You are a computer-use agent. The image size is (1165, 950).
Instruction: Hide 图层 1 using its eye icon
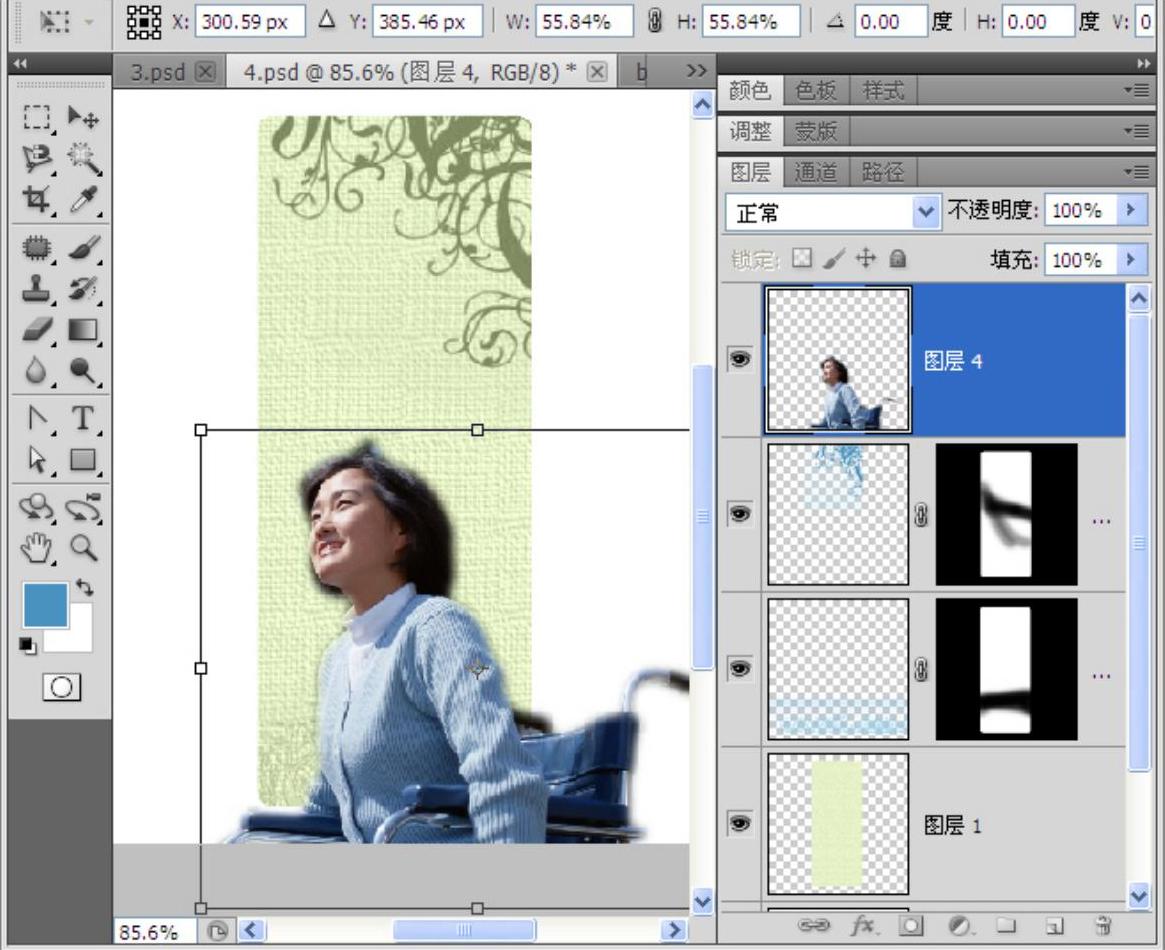tap(740, 823)
